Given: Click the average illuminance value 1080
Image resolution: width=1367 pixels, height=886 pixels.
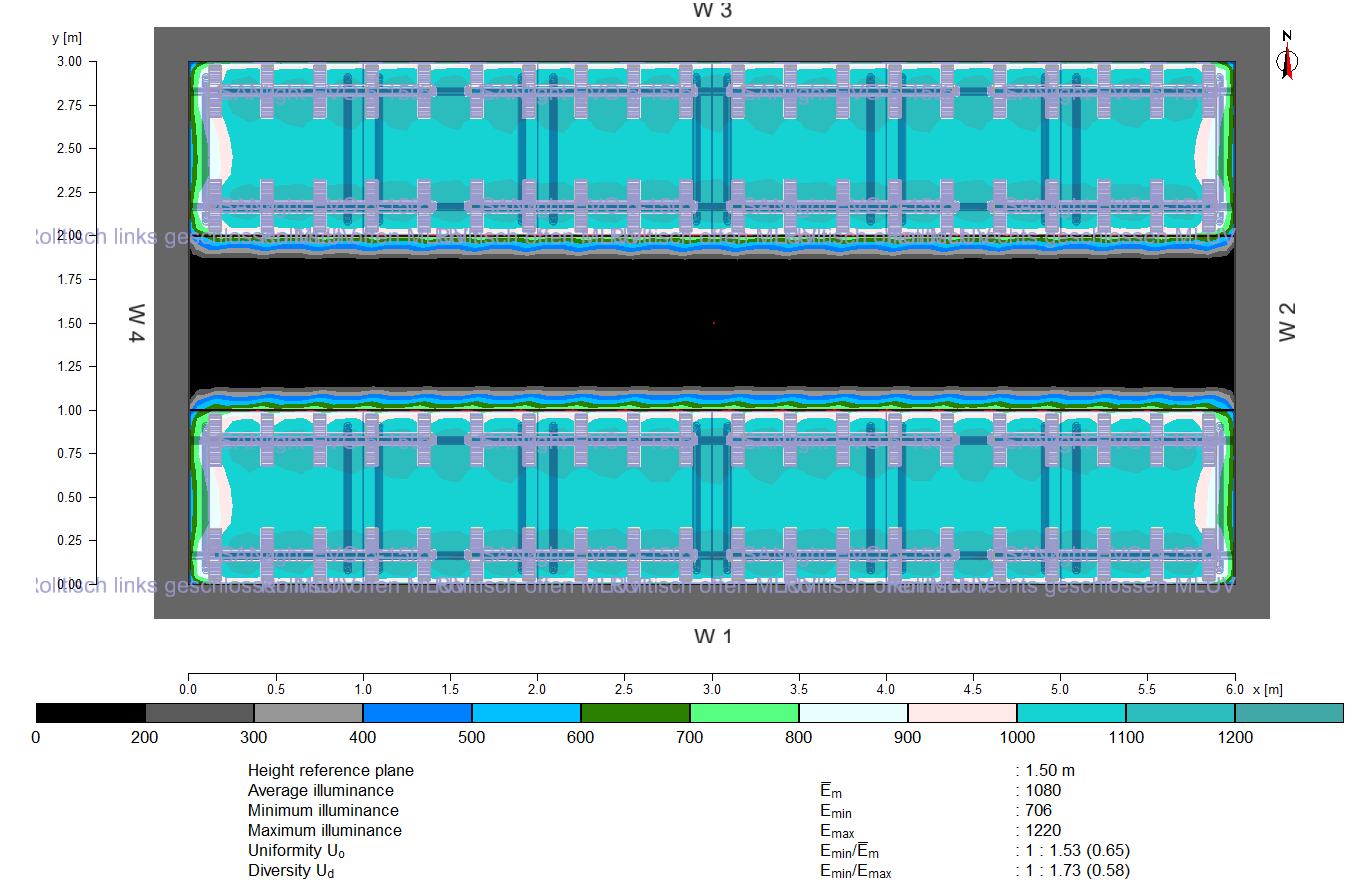Looking at the screenshot, I should [1043, 791].
